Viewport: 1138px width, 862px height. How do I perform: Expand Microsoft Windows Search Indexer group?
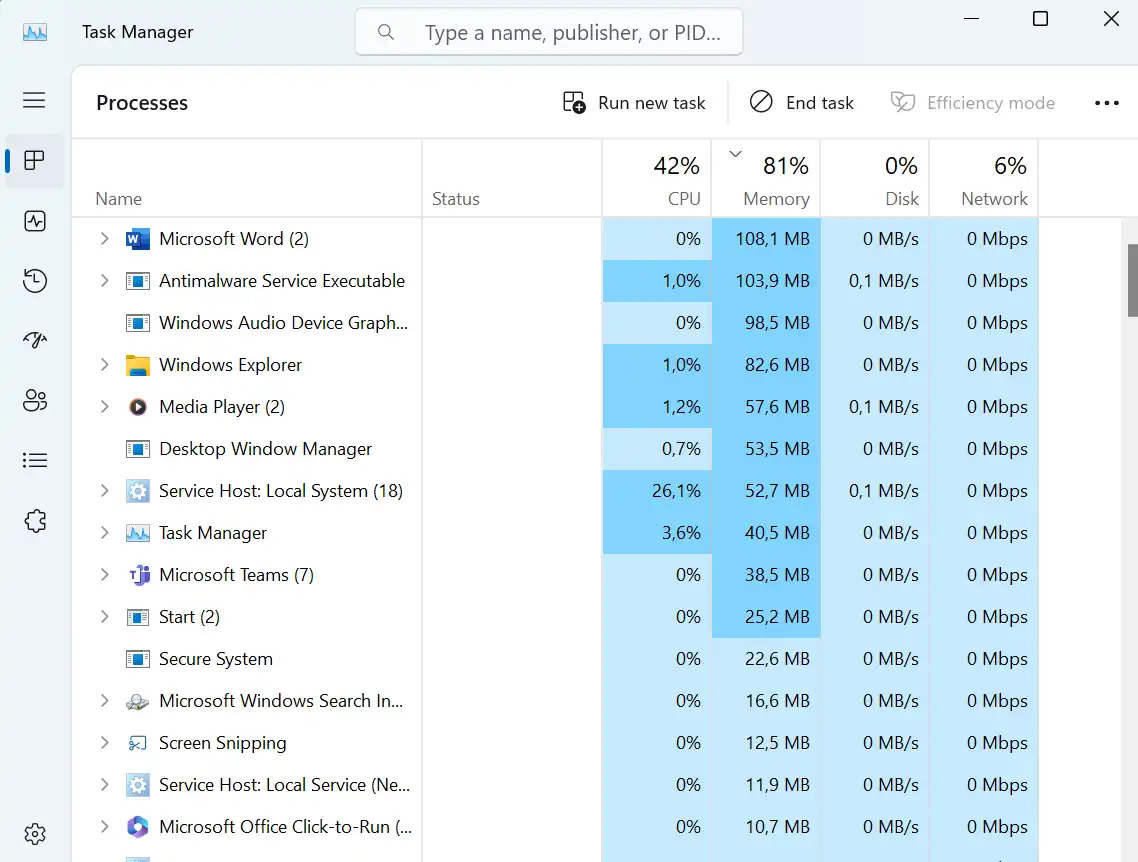105,701
